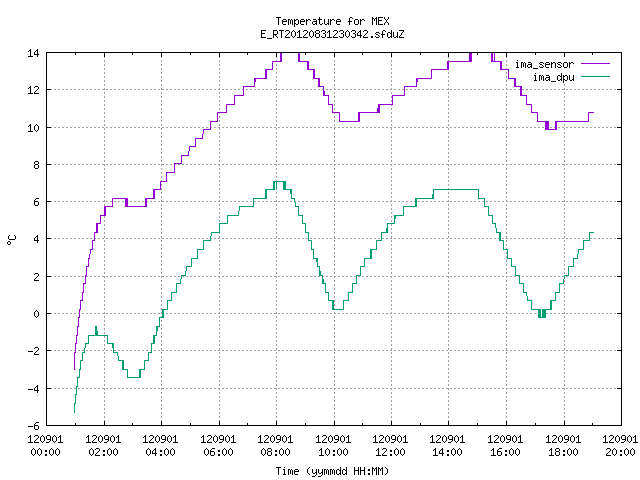Click the chart title 'Temperature for MEX'
The image size is (640, 480).
[332, 21]
